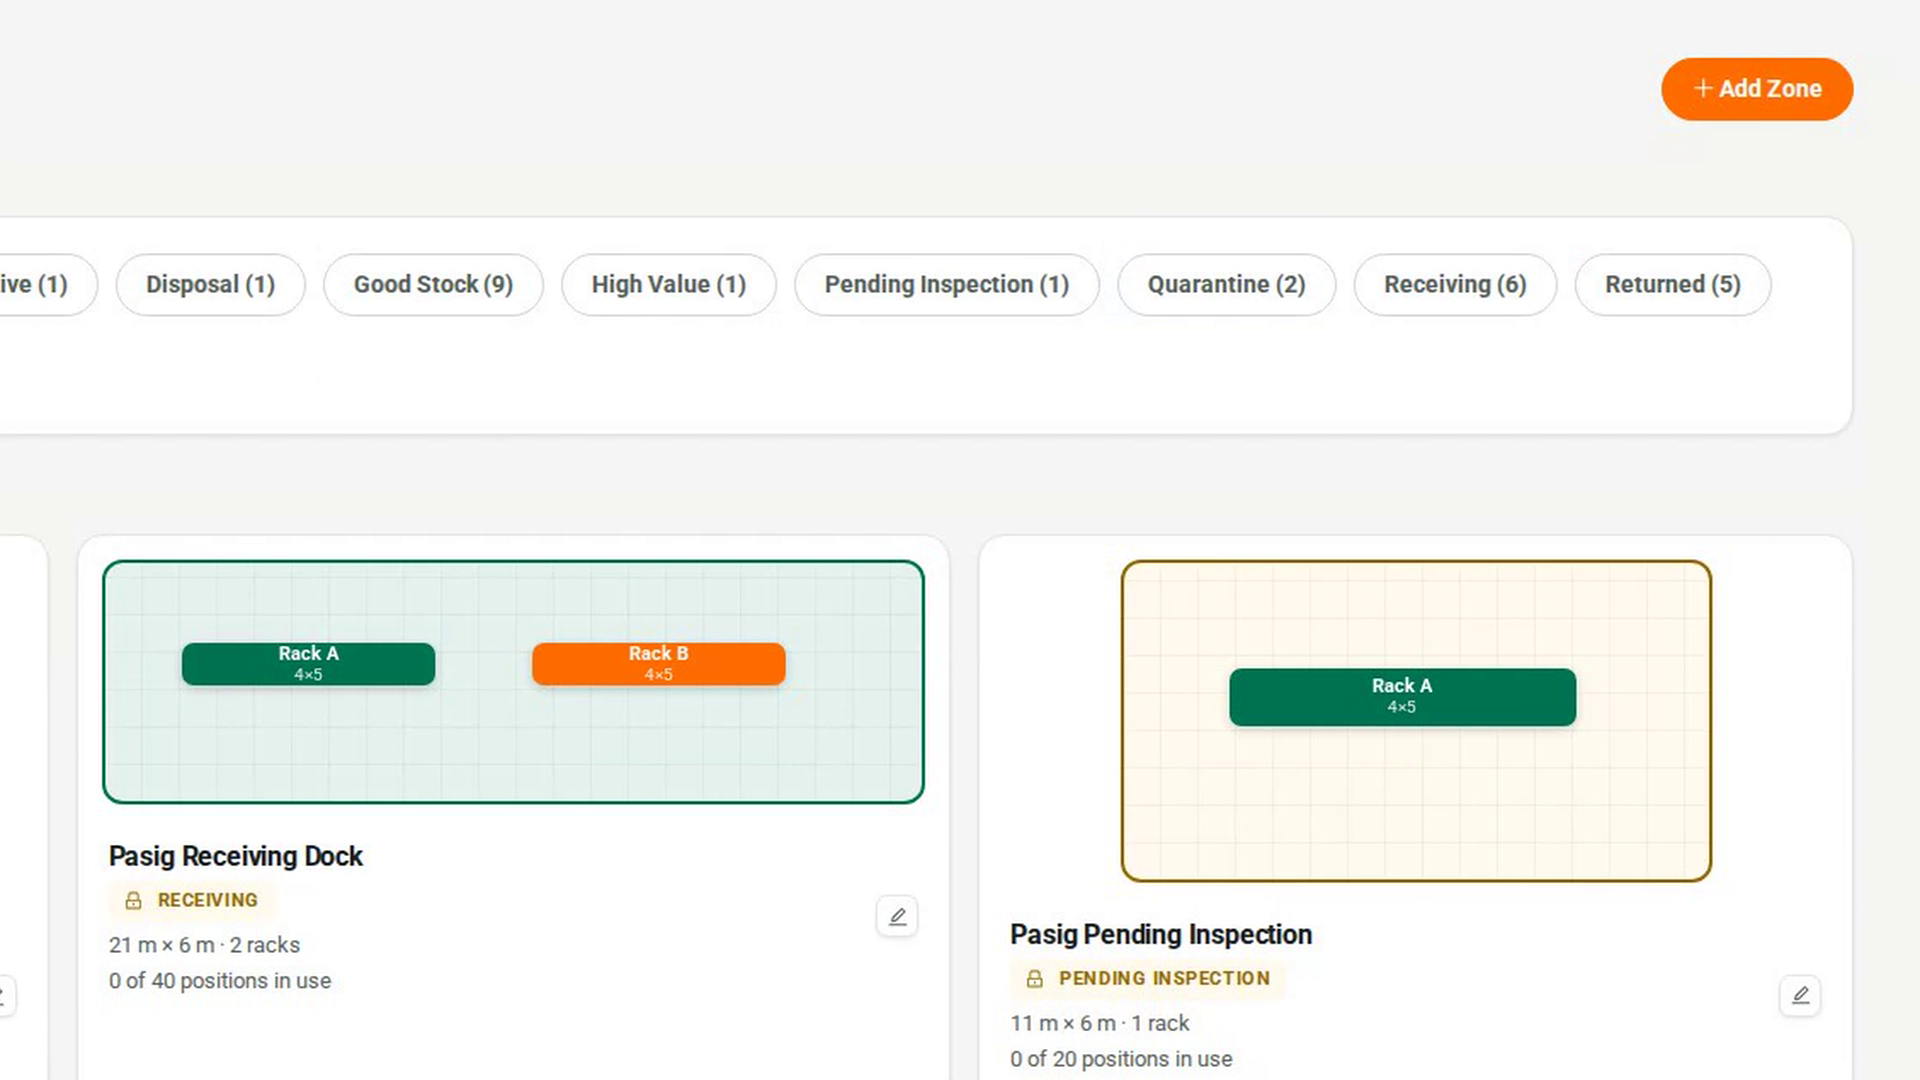Select Rack A in Pasig Pending Inspection
Viewport: 1920px width, 1080px height.
1402,697
